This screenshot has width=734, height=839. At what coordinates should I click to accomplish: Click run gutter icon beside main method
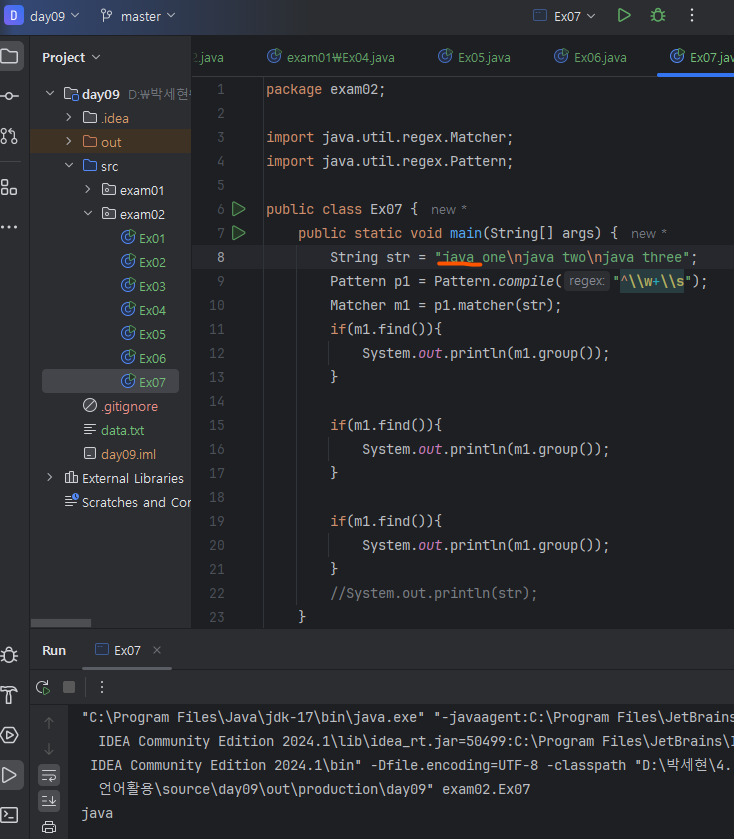[238, 233]
